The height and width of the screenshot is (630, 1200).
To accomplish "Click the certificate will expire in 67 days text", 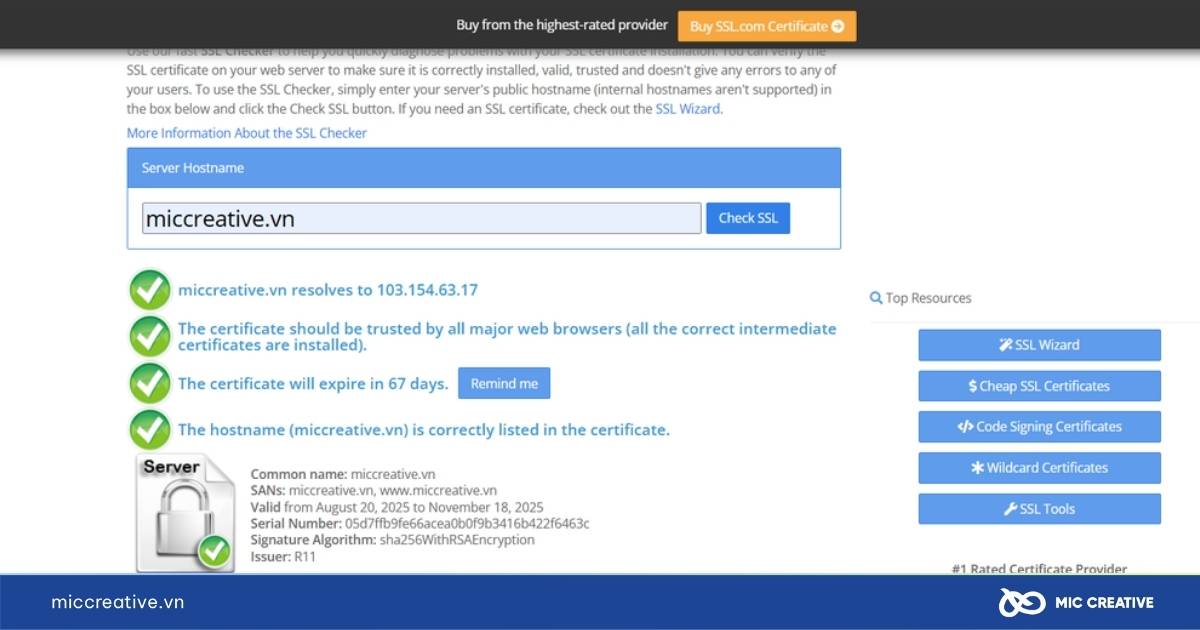I will click(x=313, y=384).
